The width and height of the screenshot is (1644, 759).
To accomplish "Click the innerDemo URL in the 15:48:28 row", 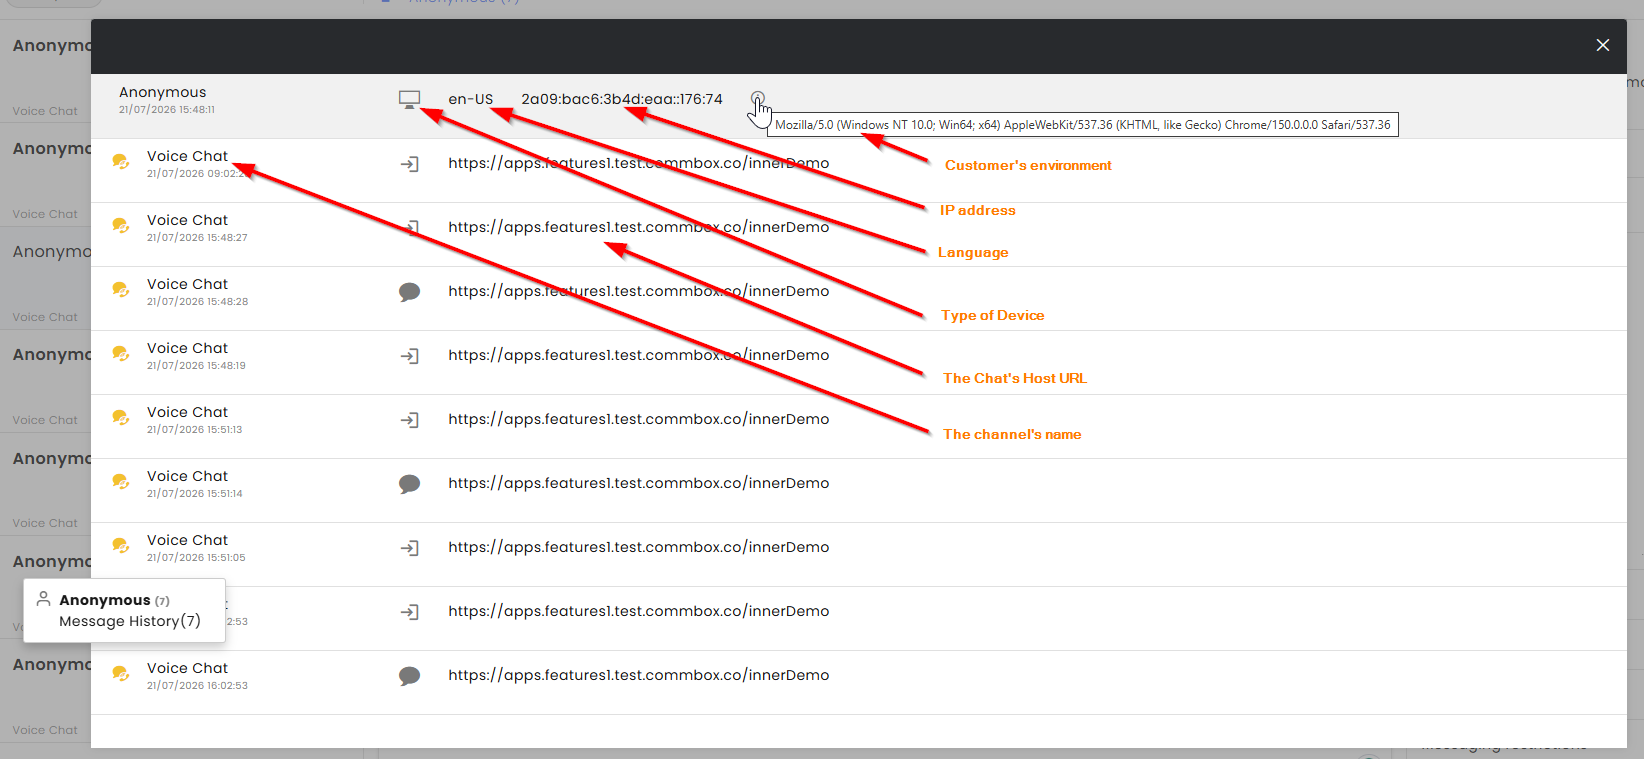I will (639, 291).
